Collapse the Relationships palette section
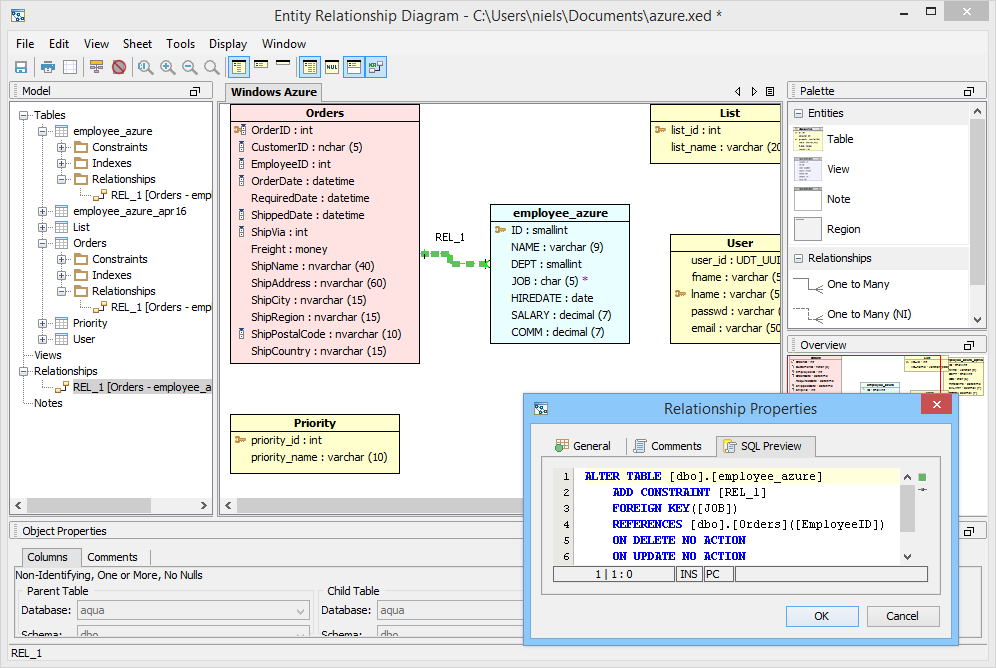This screenshot has width=996, height=668. pyautogui.click(x=798, y=258)
